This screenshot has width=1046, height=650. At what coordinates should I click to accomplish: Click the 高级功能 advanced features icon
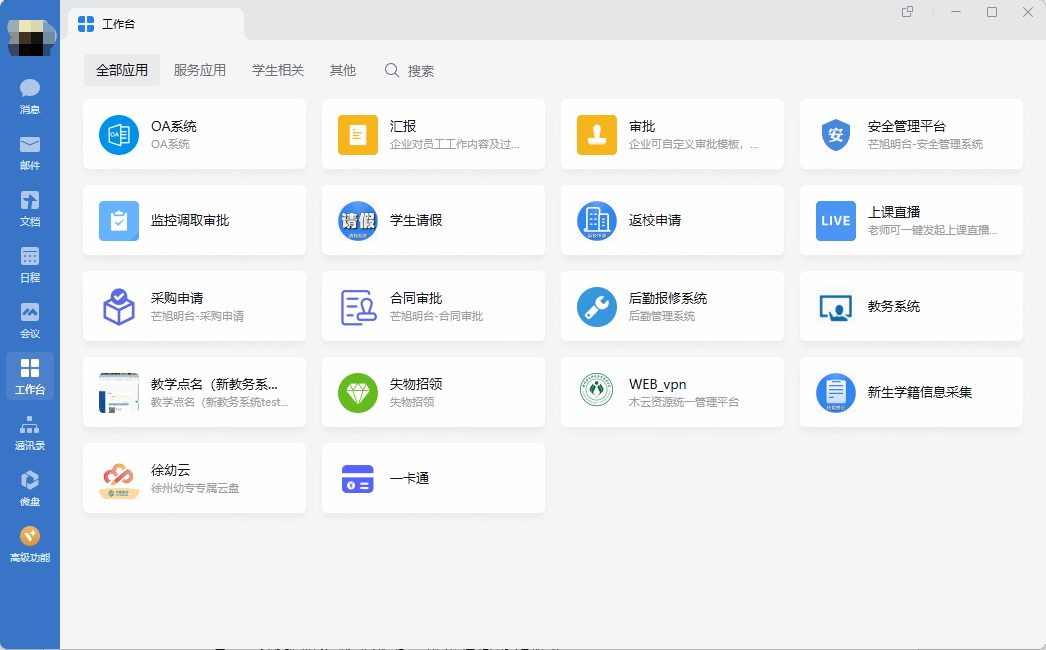click(30, 544)
